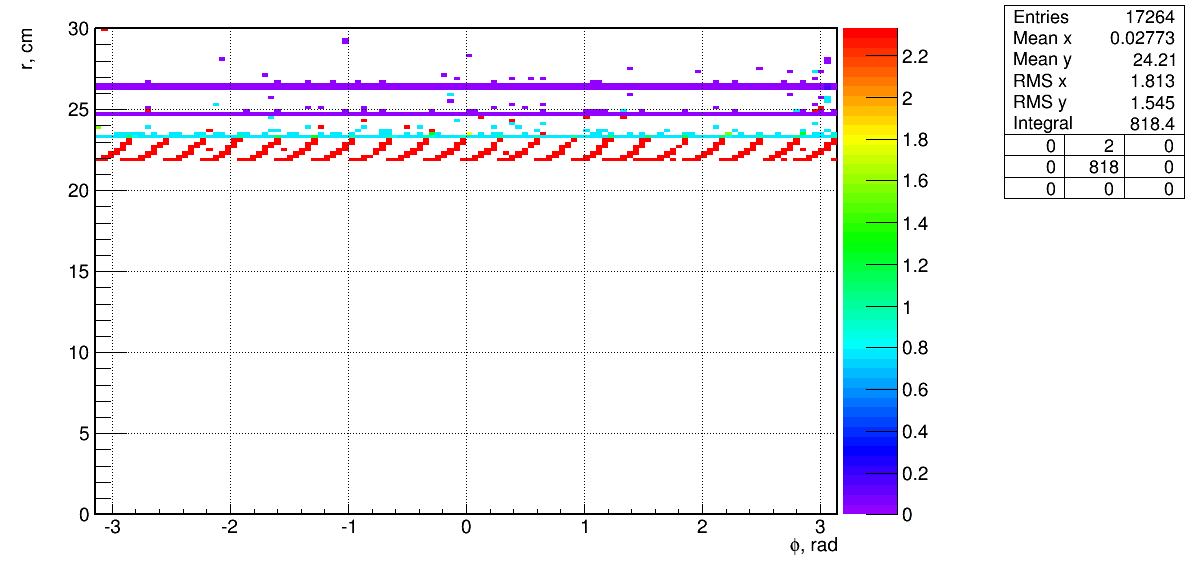Click the color scale label 0.4
The height and width of the screenshot is (572, 1196).
[915, 432]
